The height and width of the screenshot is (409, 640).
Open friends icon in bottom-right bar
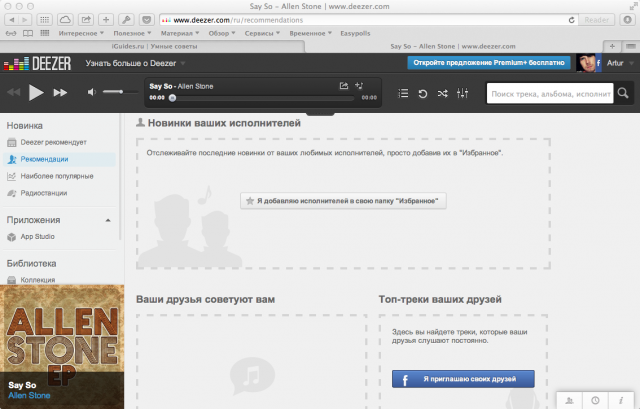coord(569,400)
